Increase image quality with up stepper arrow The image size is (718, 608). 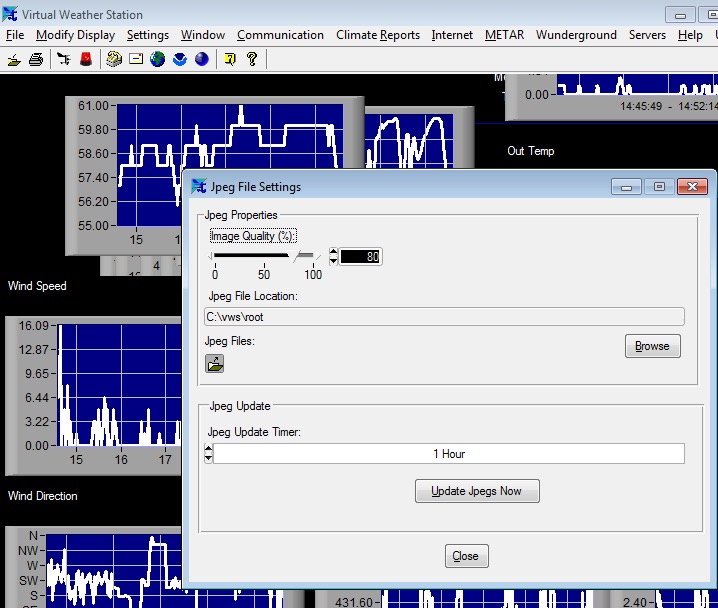[x=334, y=252]
